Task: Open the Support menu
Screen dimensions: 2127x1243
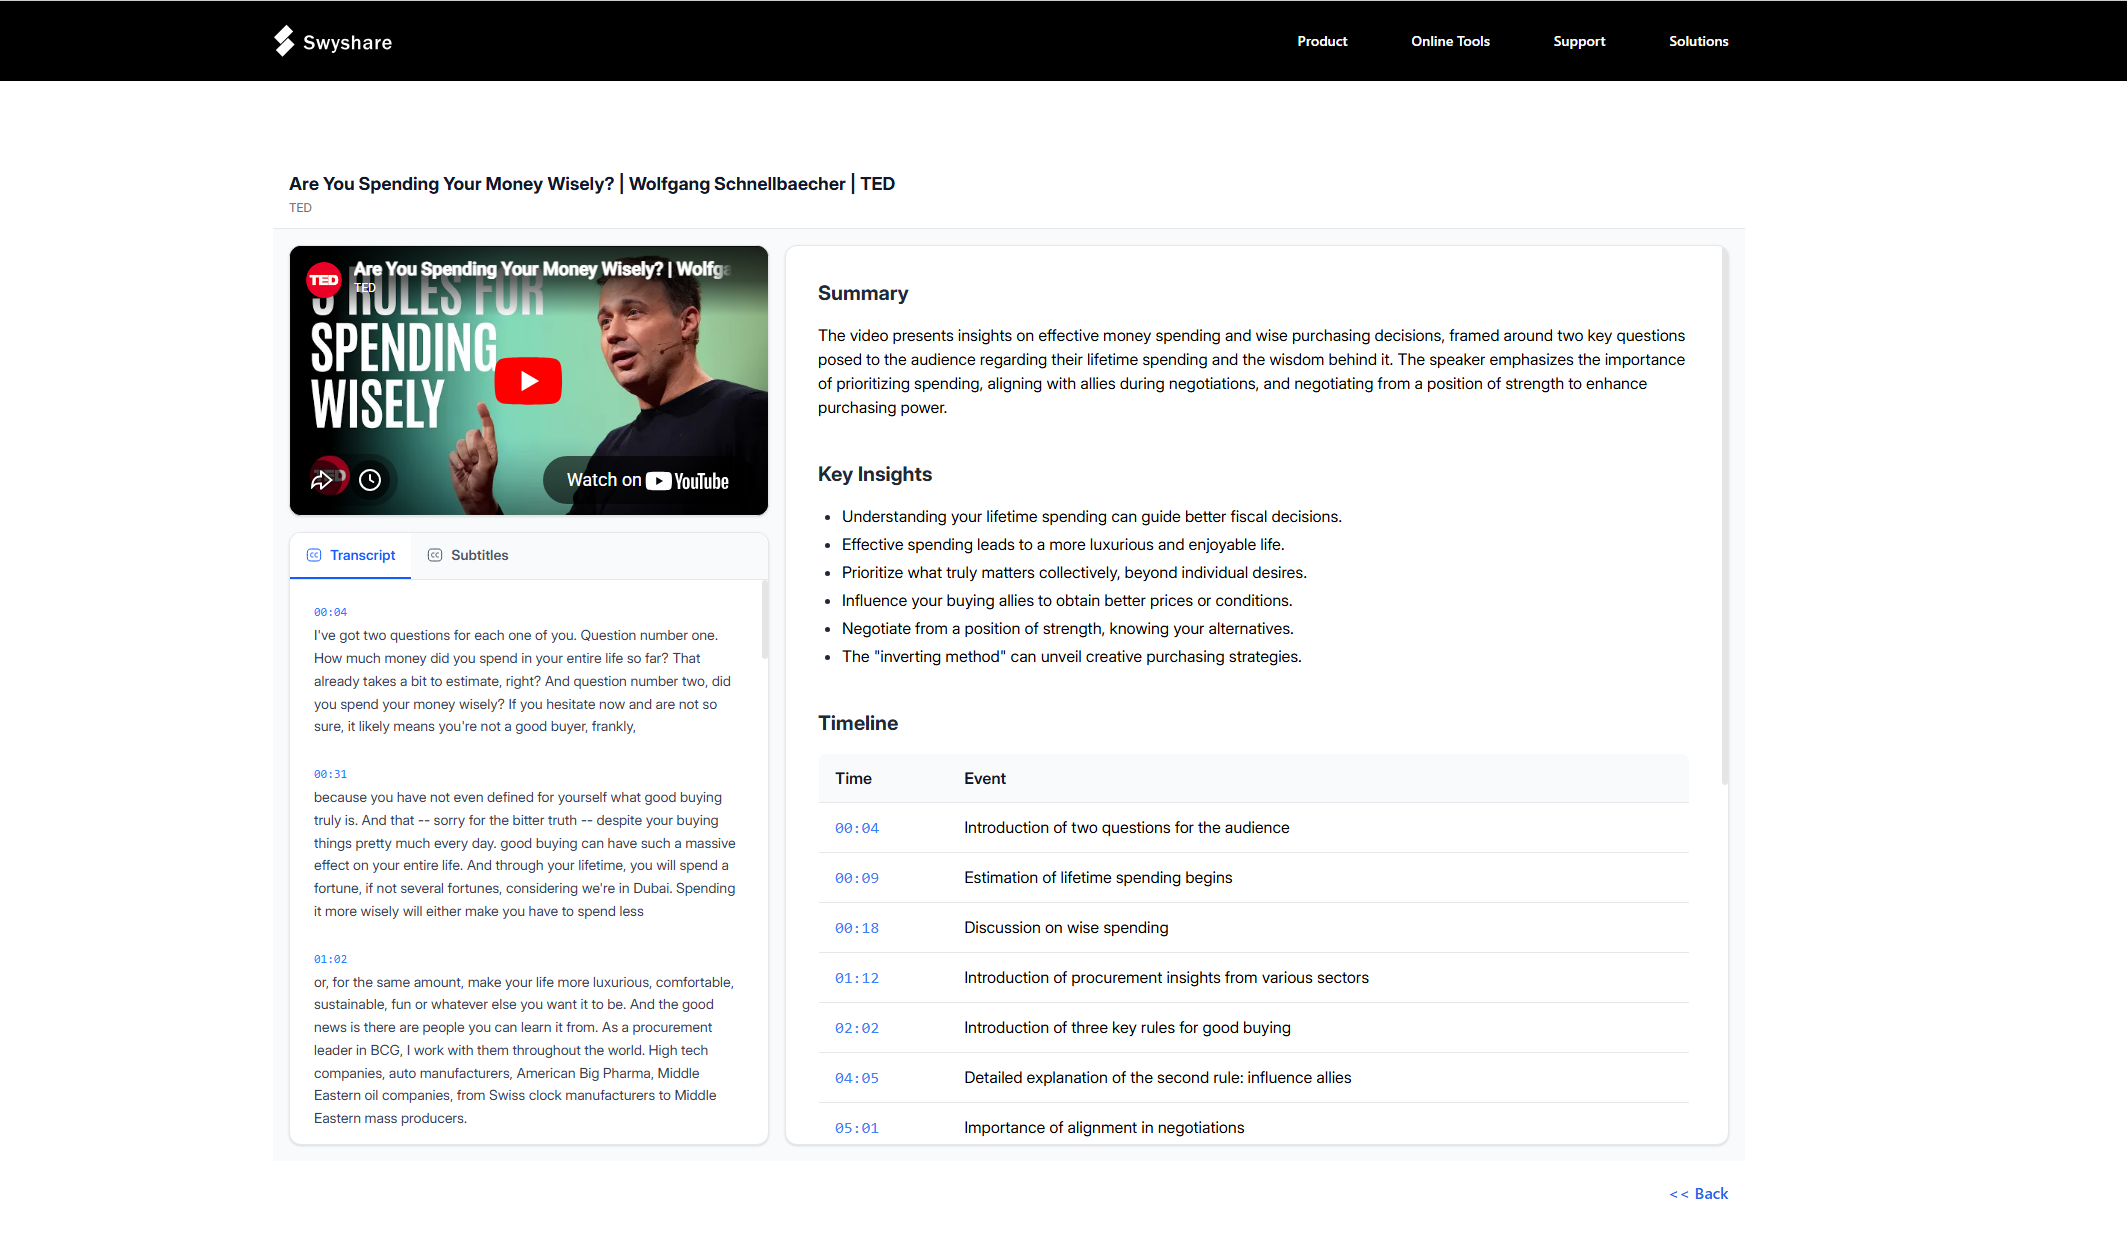Action: pyautogui.click(x=1579, y=41)
